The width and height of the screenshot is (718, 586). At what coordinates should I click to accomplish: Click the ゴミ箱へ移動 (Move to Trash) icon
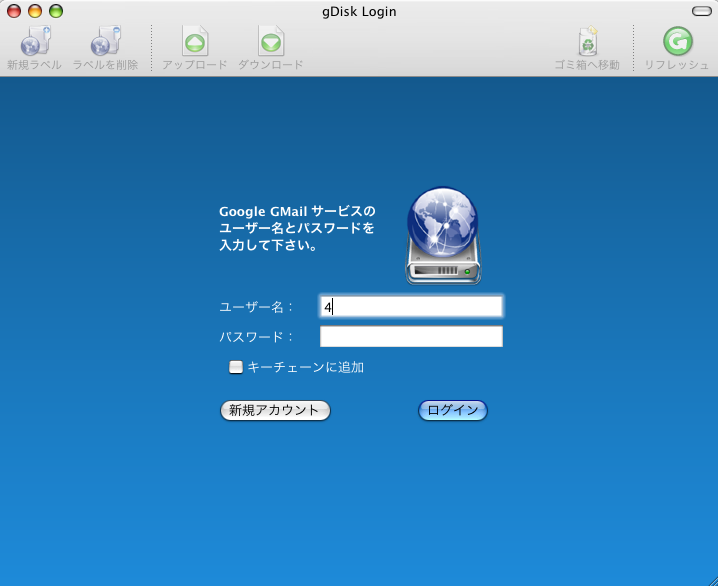588,41
